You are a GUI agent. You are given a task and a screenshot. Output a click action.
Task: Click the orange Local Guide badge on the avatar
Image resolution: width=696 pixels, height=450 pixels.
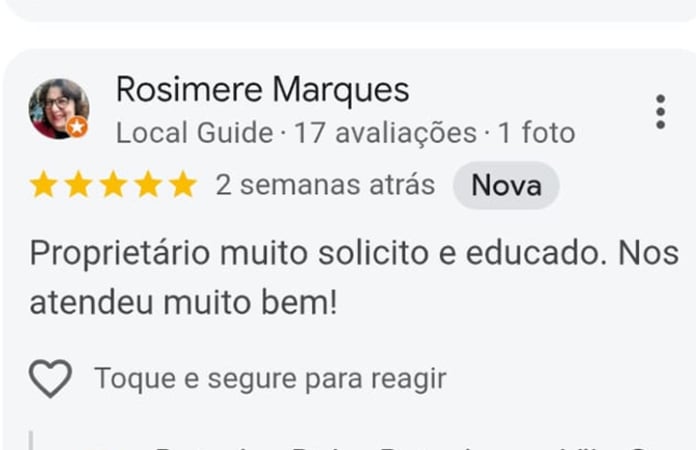tap(77, 127)
